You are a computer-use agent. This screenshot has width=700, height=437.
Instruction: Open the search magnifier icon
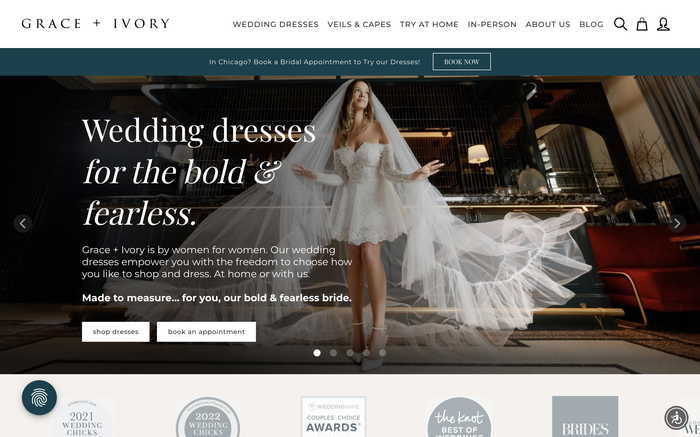[620, 24]
